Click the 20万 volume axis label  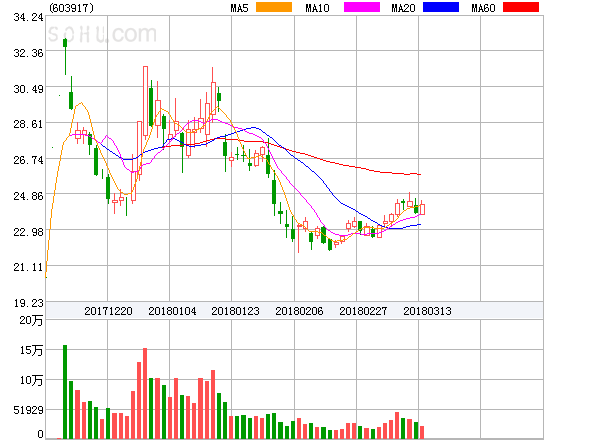31,320
